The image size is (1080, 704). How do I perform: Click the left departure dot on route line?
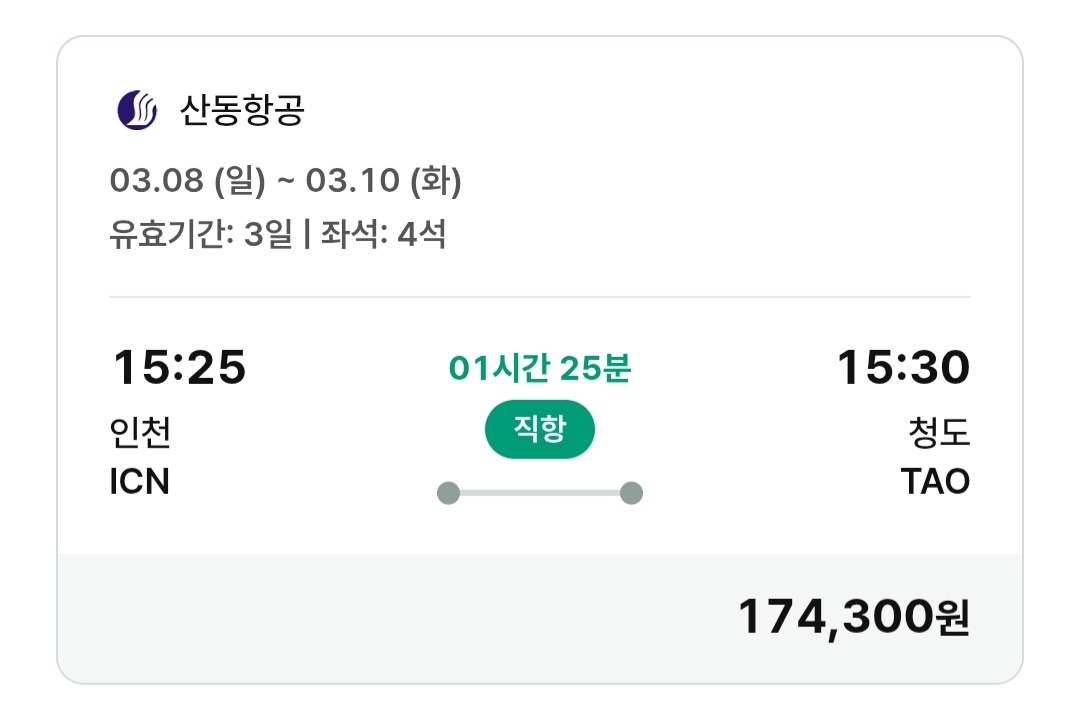[x=449, y=493]
